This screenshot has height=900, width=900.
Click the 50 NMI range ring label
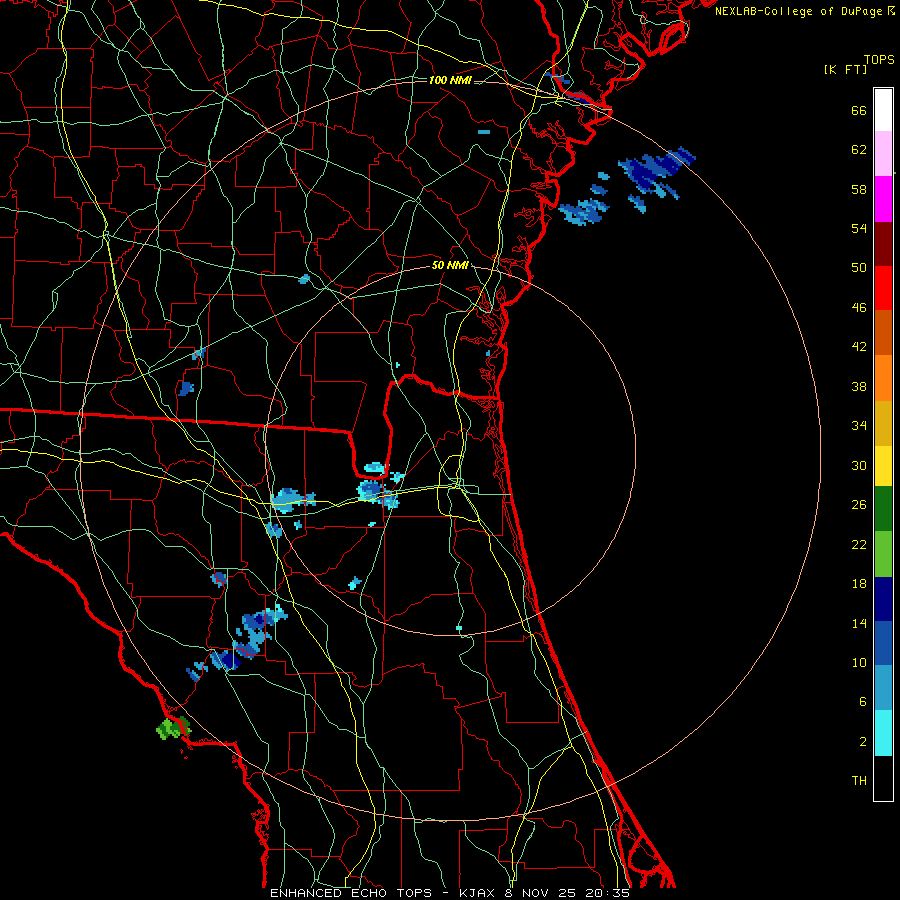point(450,266)
